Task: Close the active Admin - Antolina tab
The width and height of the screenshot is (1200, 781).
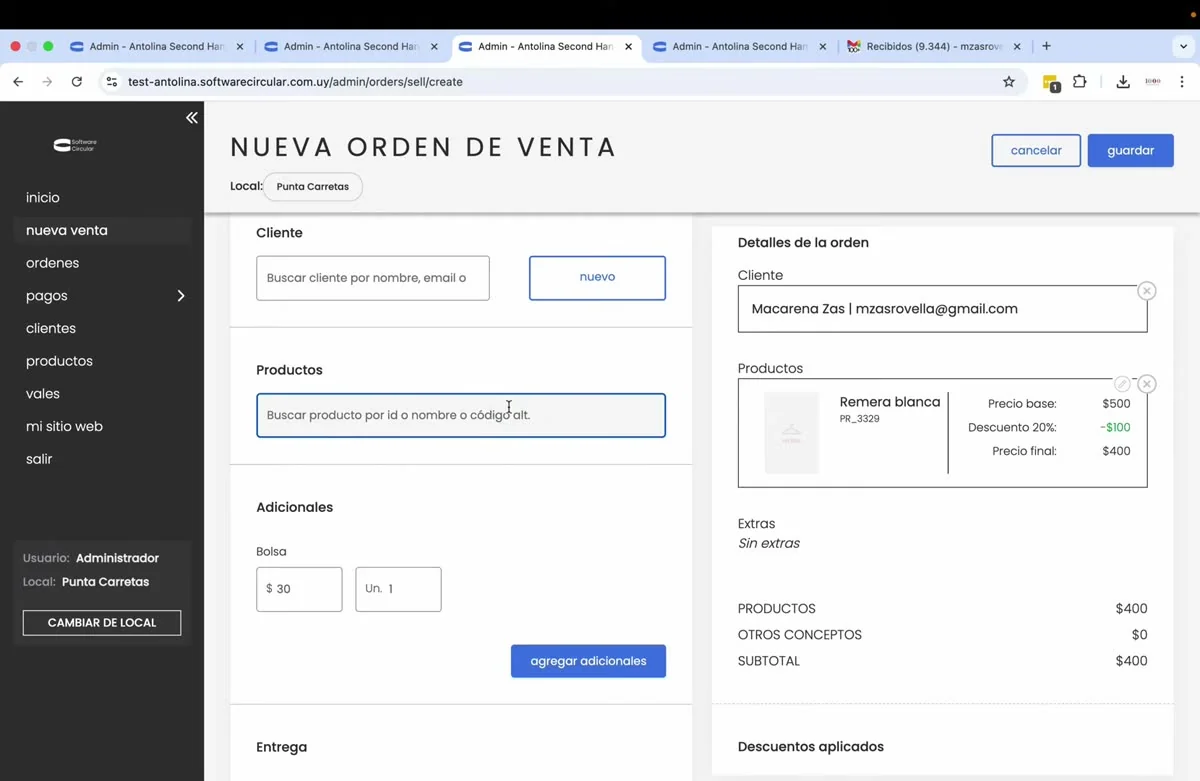Action: [x=628, y=46]
